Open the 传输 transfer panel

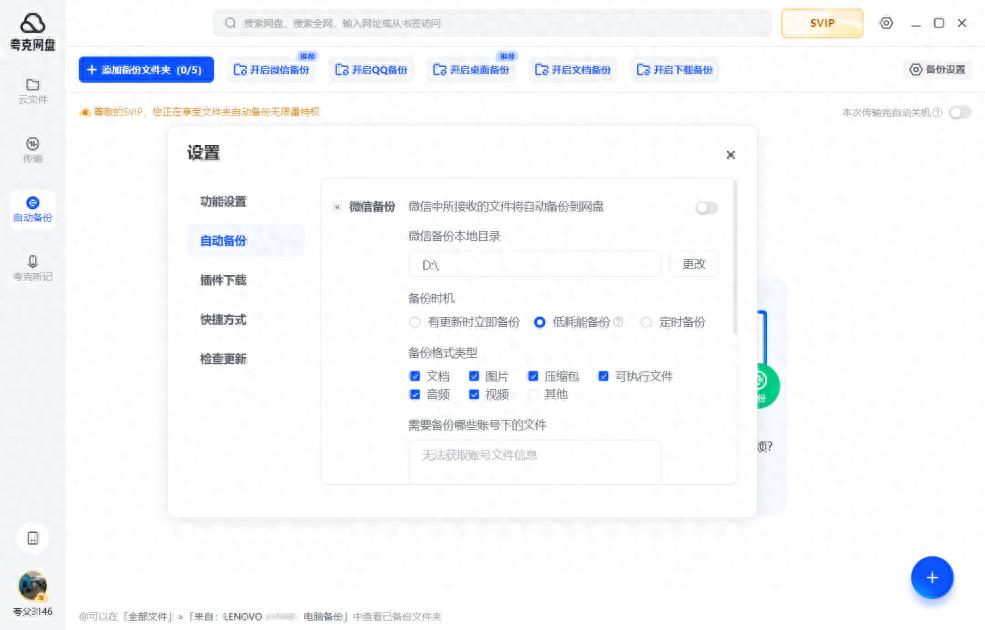pyautogui.click(x=32, y=149)
